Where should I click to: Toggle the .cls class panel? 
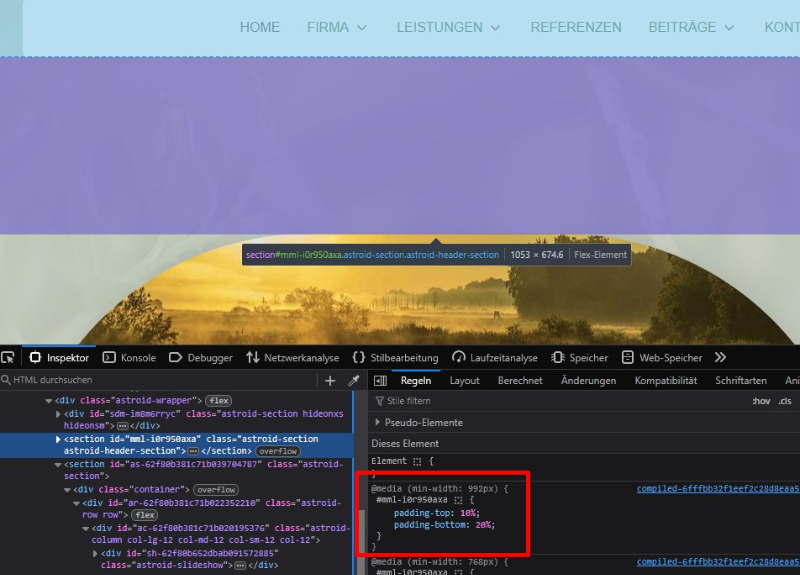785,401
